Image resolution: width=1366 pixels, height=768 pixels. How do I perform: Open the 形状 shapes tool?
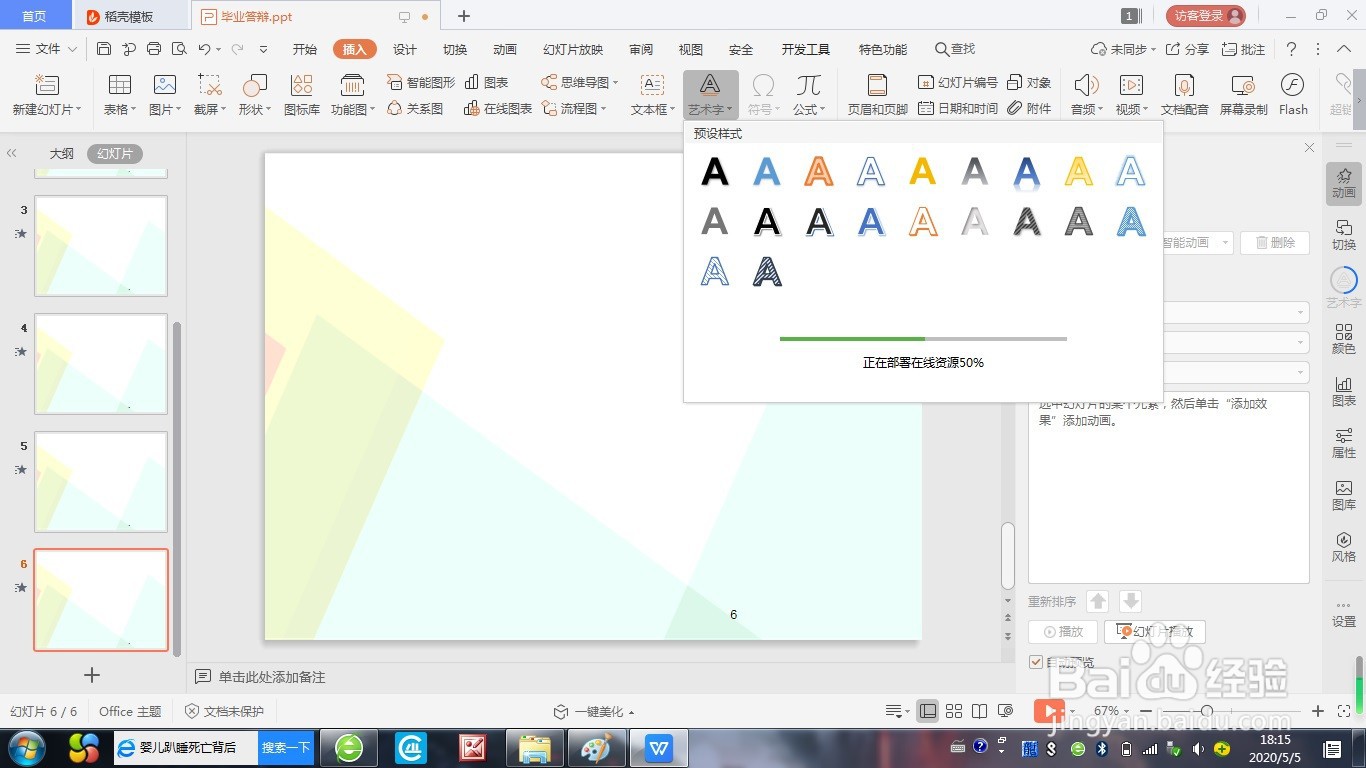point(255,85)
